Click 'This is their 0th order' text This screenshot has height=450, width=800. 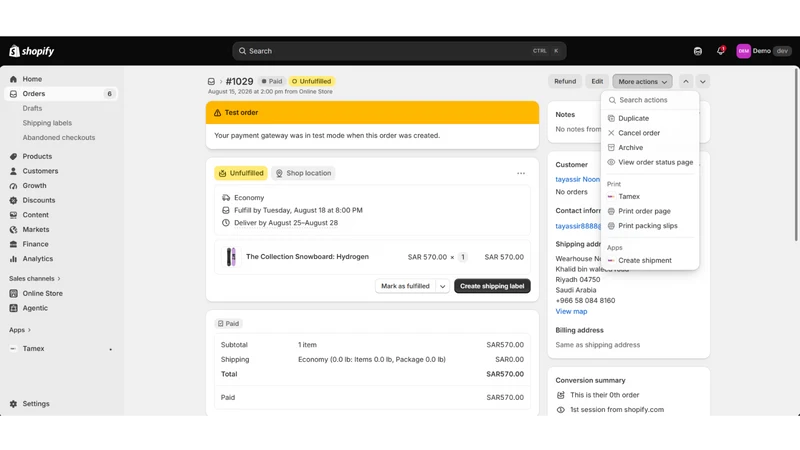point(604,395)
